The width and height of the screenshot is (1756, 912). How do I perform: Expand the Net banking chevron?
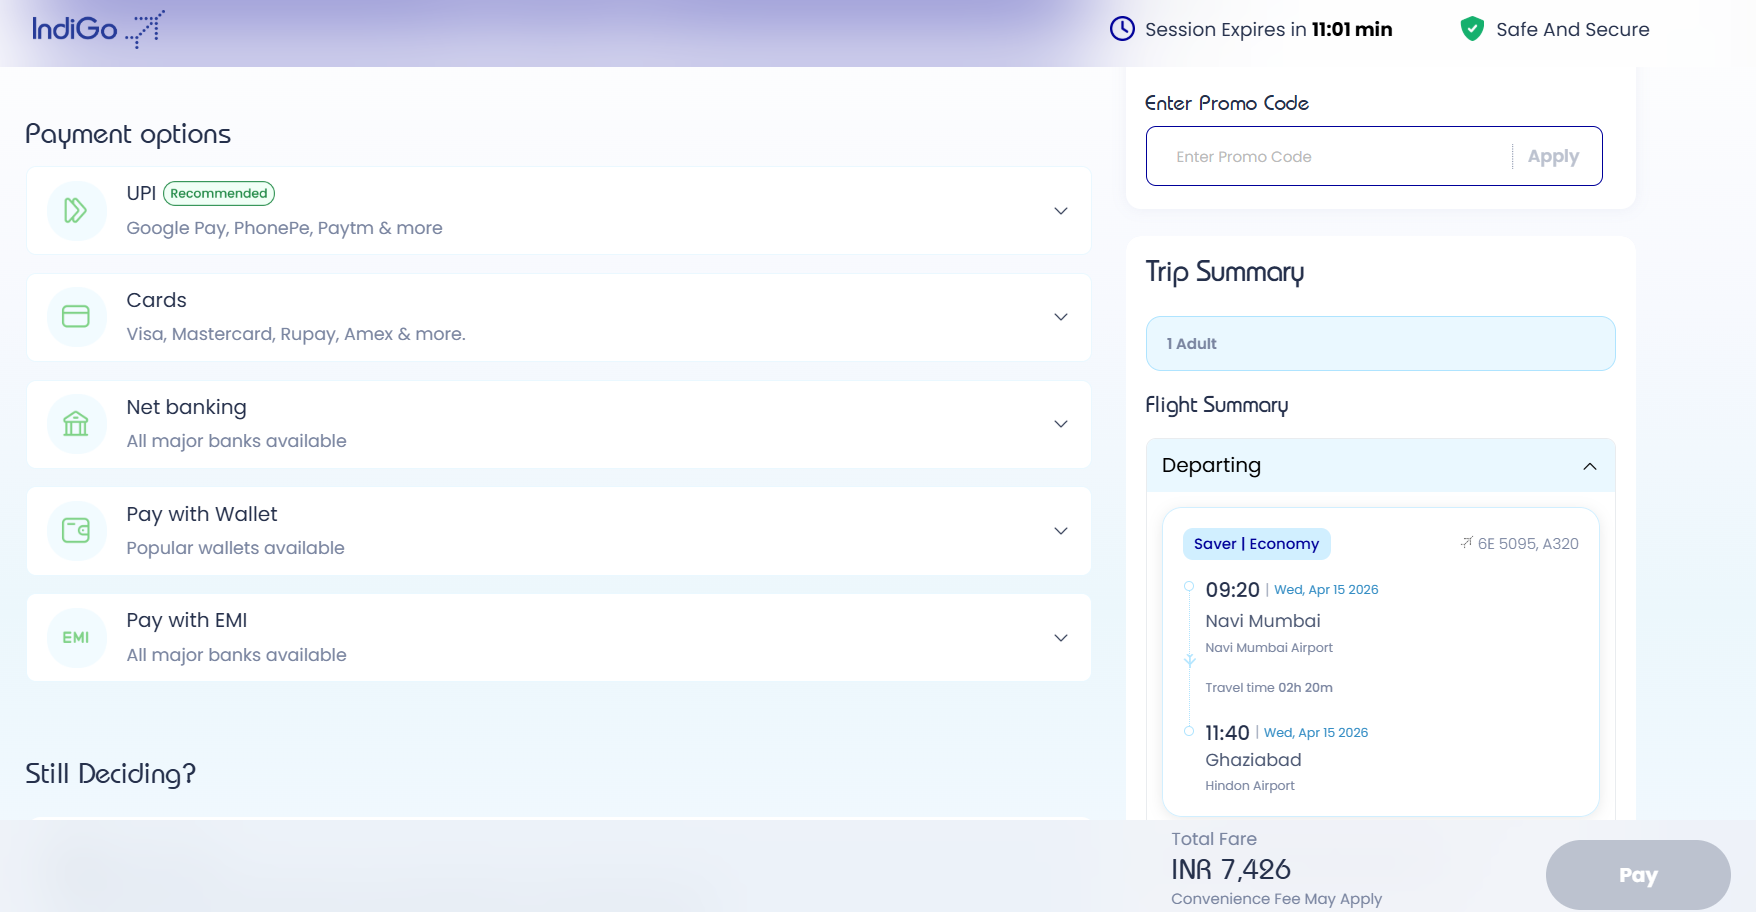1061,424
